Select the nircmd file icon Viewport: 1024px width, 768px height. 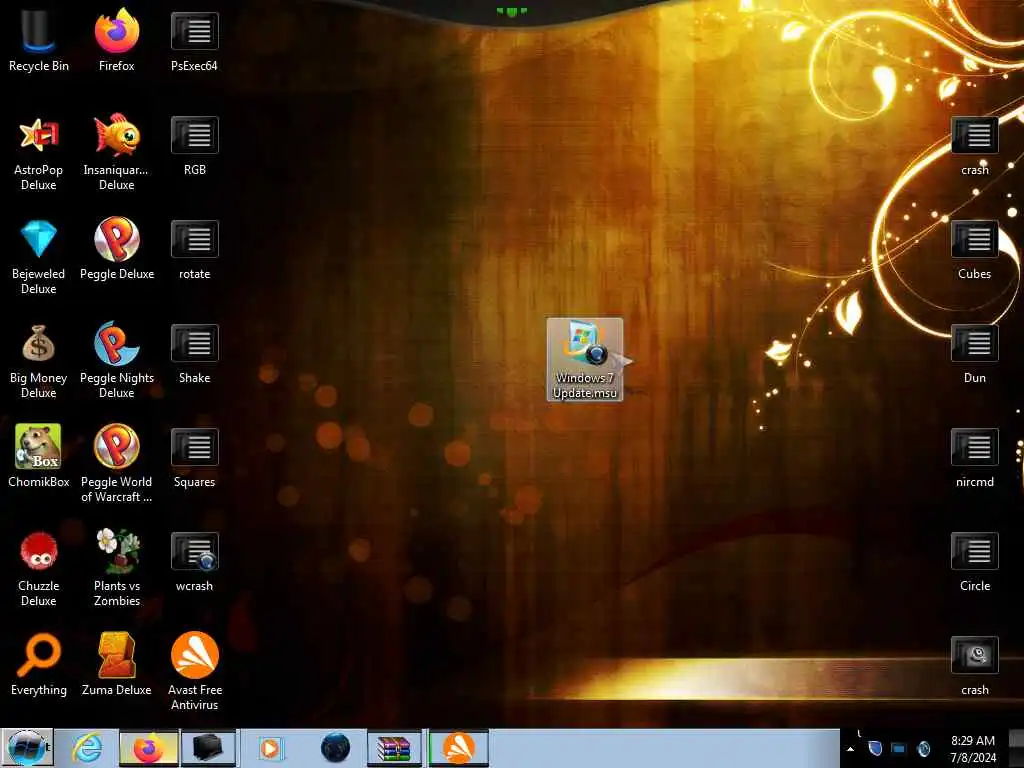[974, 456]
